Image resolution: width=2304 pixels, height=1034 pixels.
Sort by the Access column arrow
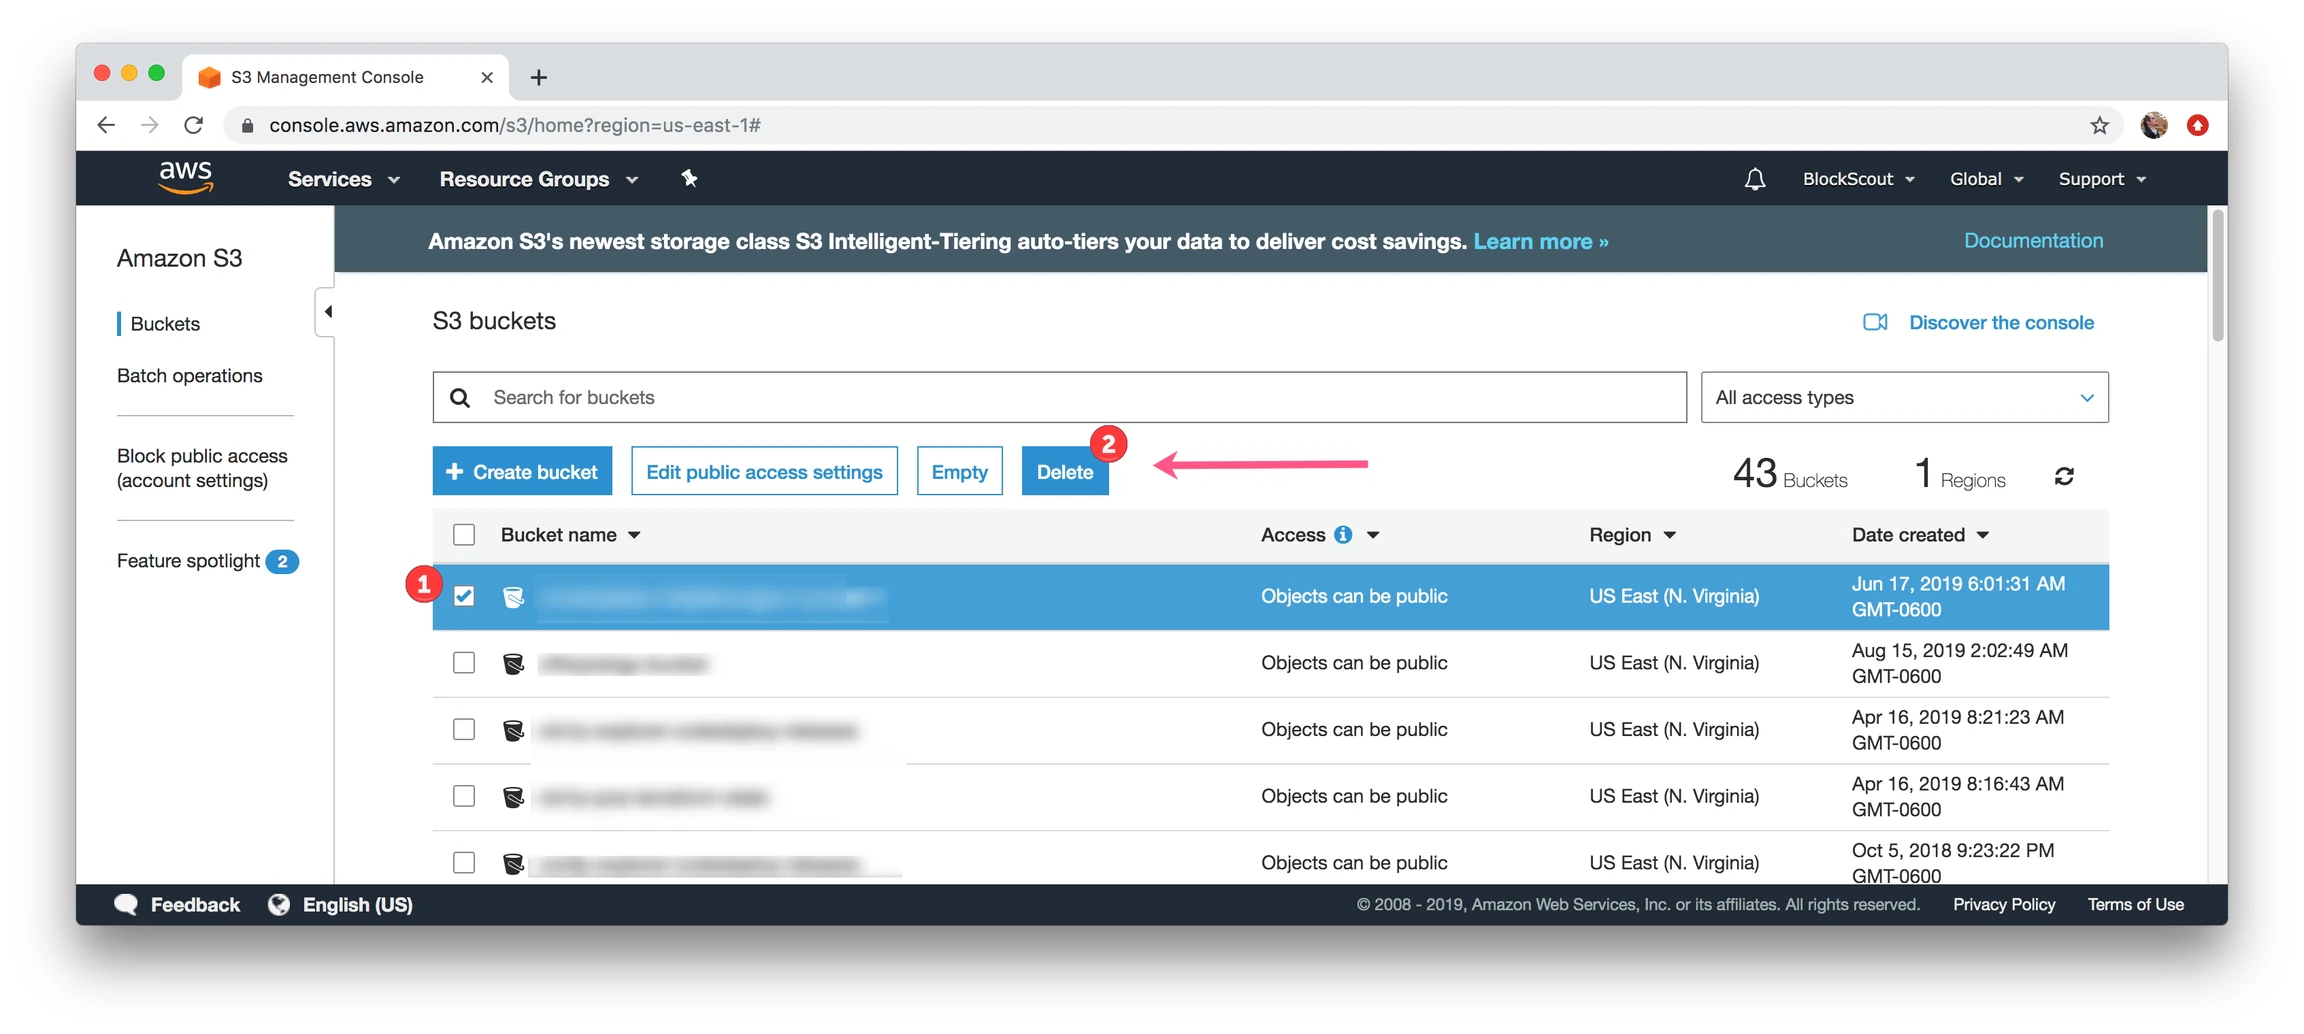coord(1373,536)
